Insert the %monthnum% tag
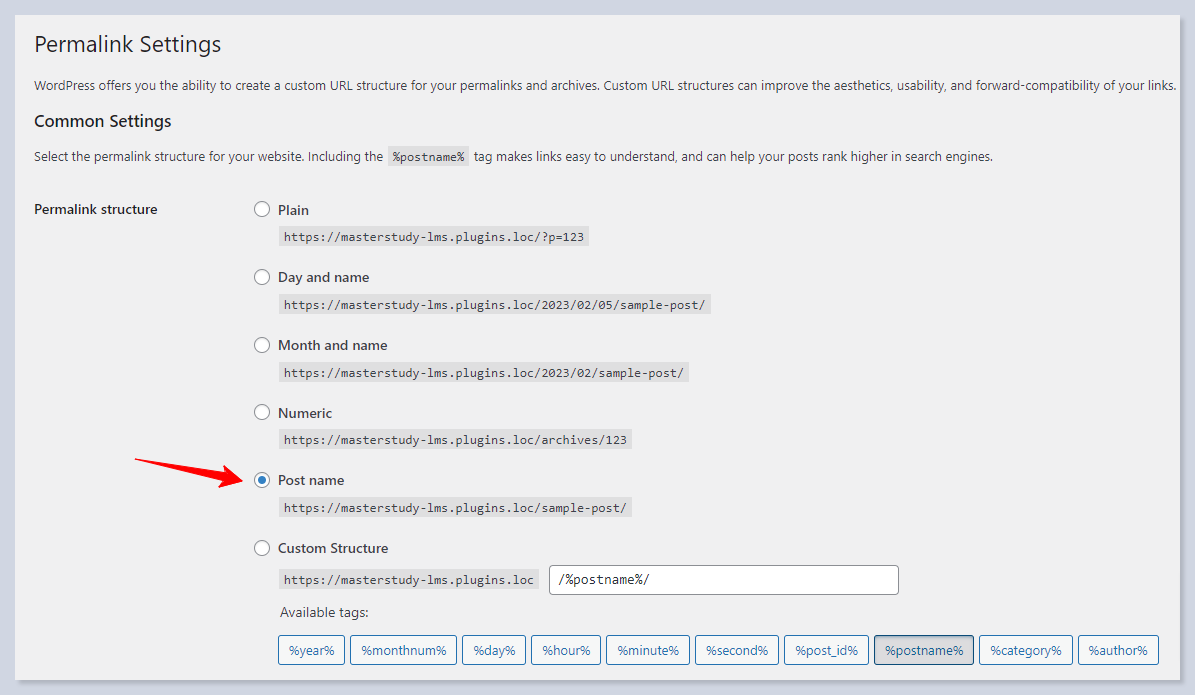Image resolution: width=1195 pixels, height=695 pixels. click(403, 650)
